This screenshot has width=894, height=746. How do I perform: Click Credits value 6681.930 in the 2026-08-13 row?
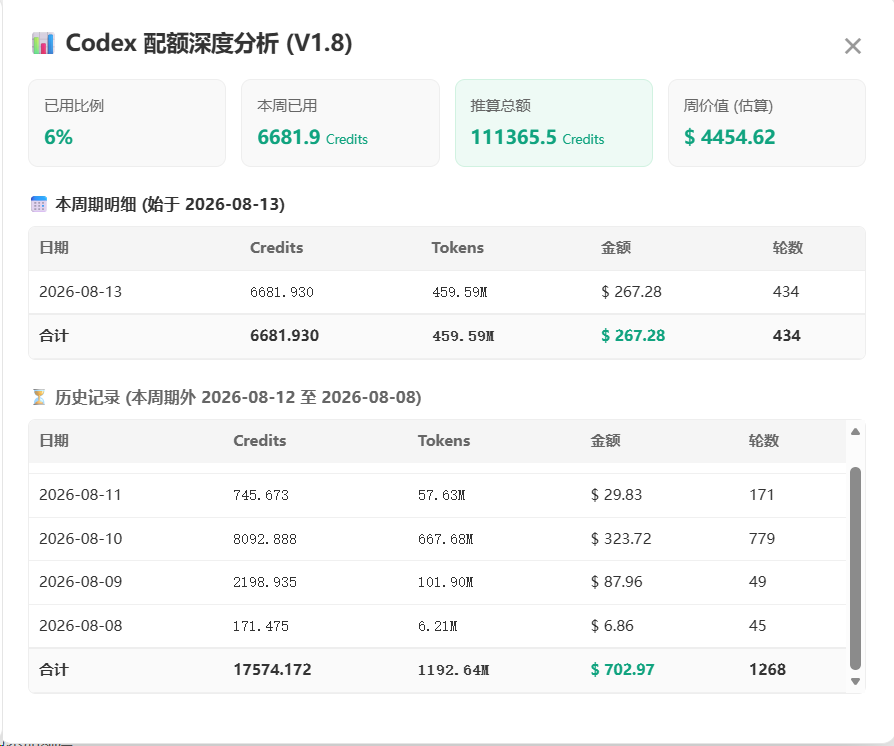point(282,292)
